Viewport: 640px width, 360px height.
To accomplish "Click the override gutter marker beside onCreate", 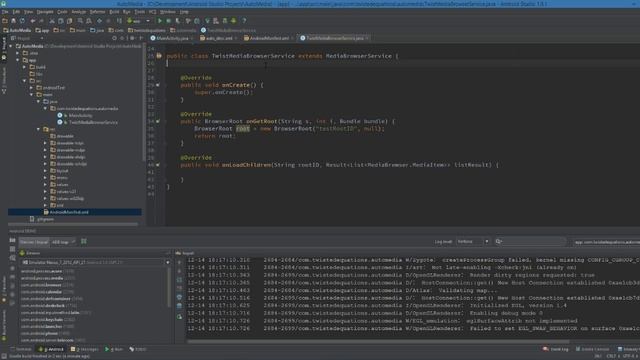I will (x=158, y=85).
